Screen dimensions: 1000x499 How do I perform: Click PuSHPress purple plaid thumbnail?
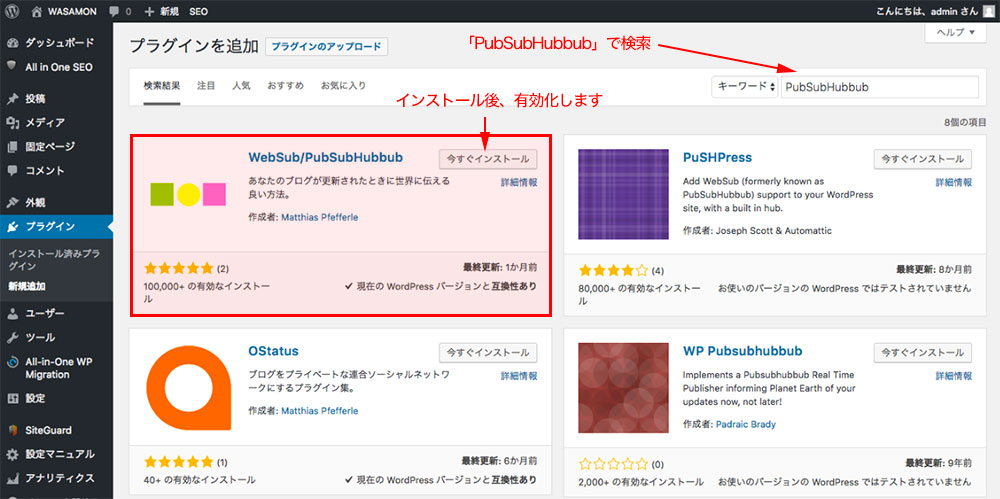tap(623, 194)
